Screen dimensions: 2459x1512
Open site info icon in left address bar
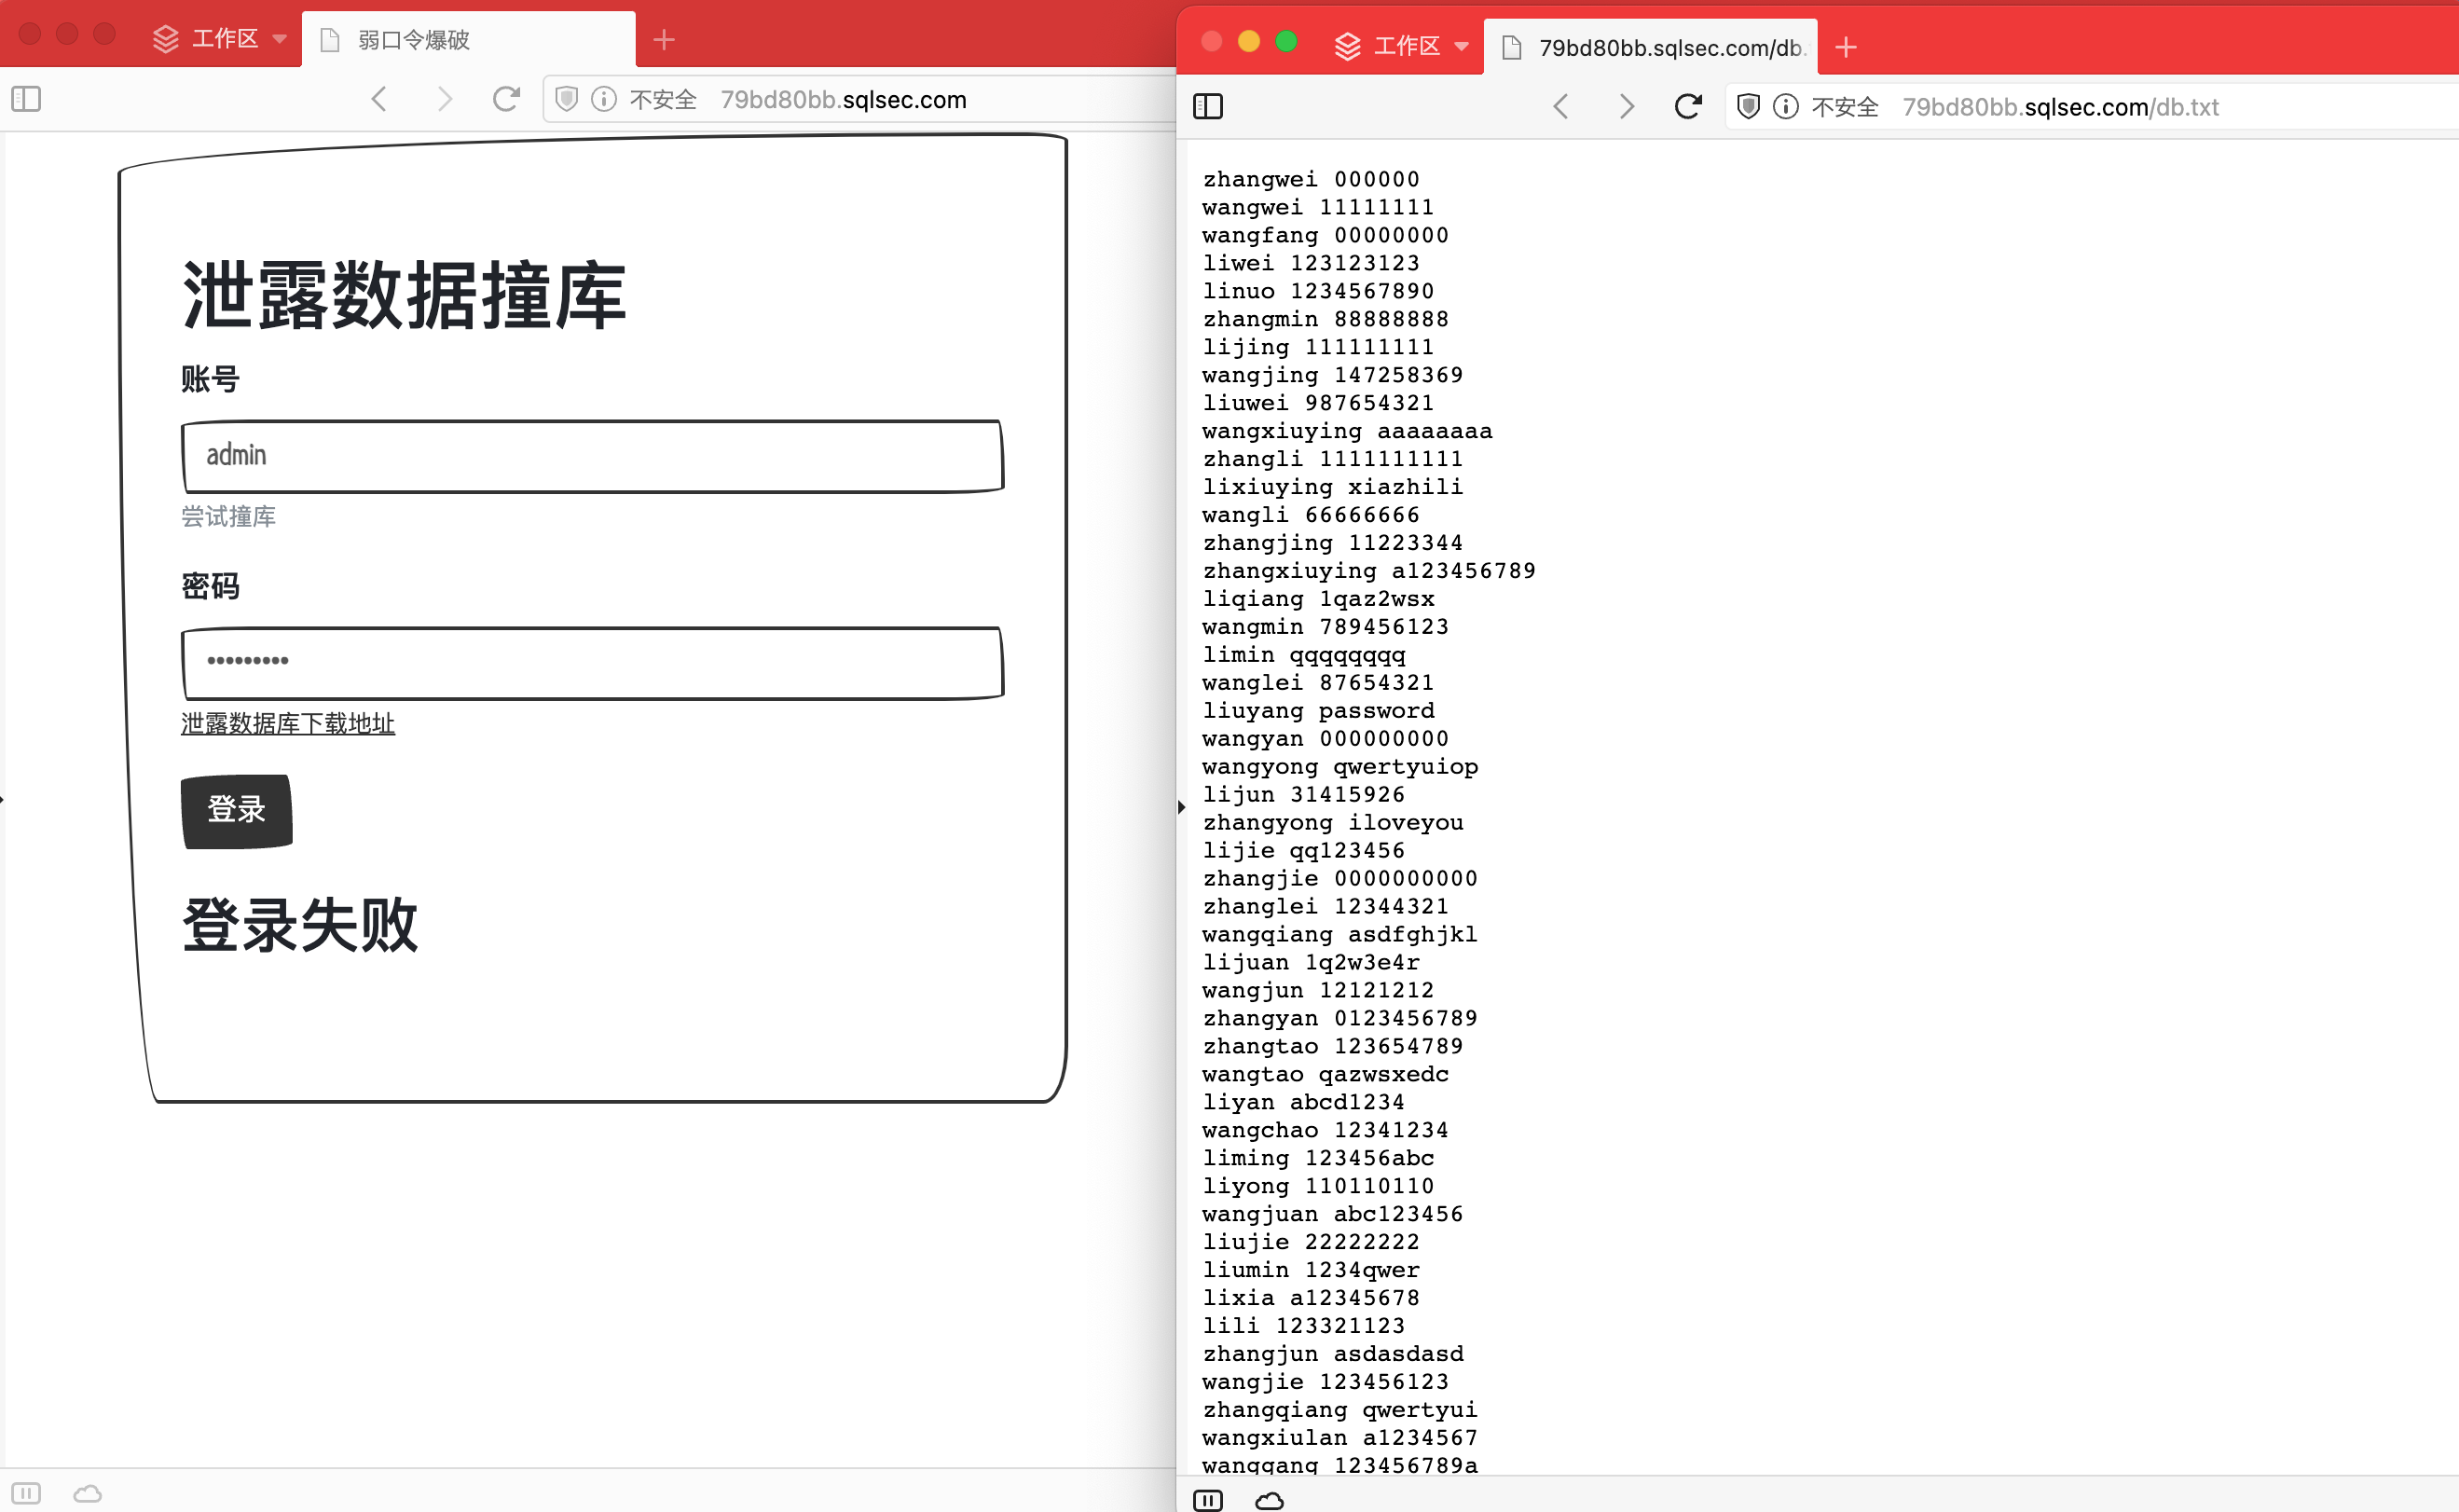(x=604, y=99)
